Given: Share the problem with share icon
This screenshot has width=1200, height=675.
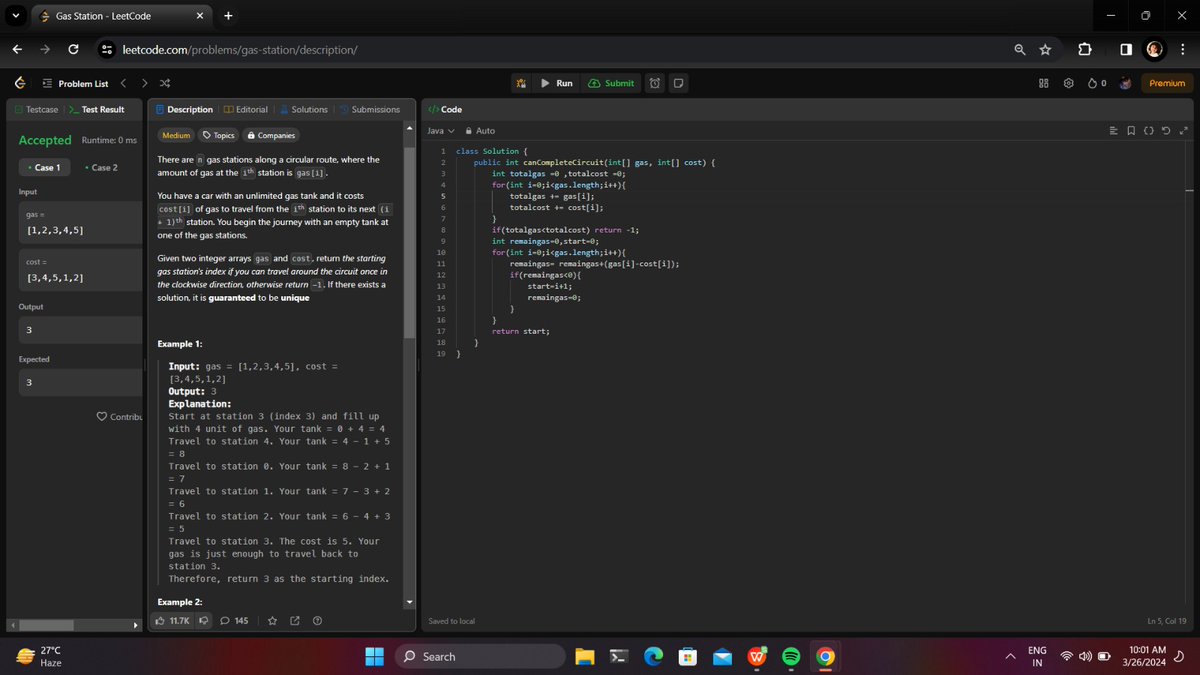Looking at the screenshot, I should click(295, 621).
